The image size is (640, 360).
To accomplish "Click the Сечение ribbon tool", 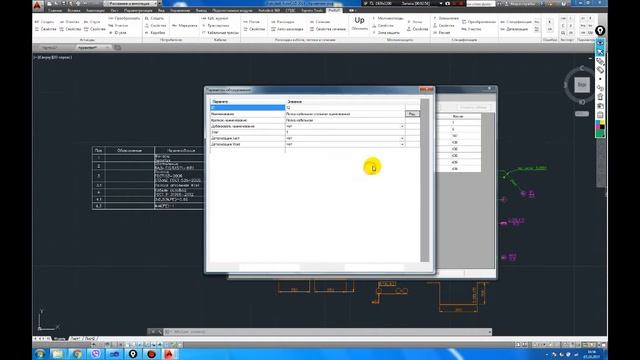I will pos(320,22).
